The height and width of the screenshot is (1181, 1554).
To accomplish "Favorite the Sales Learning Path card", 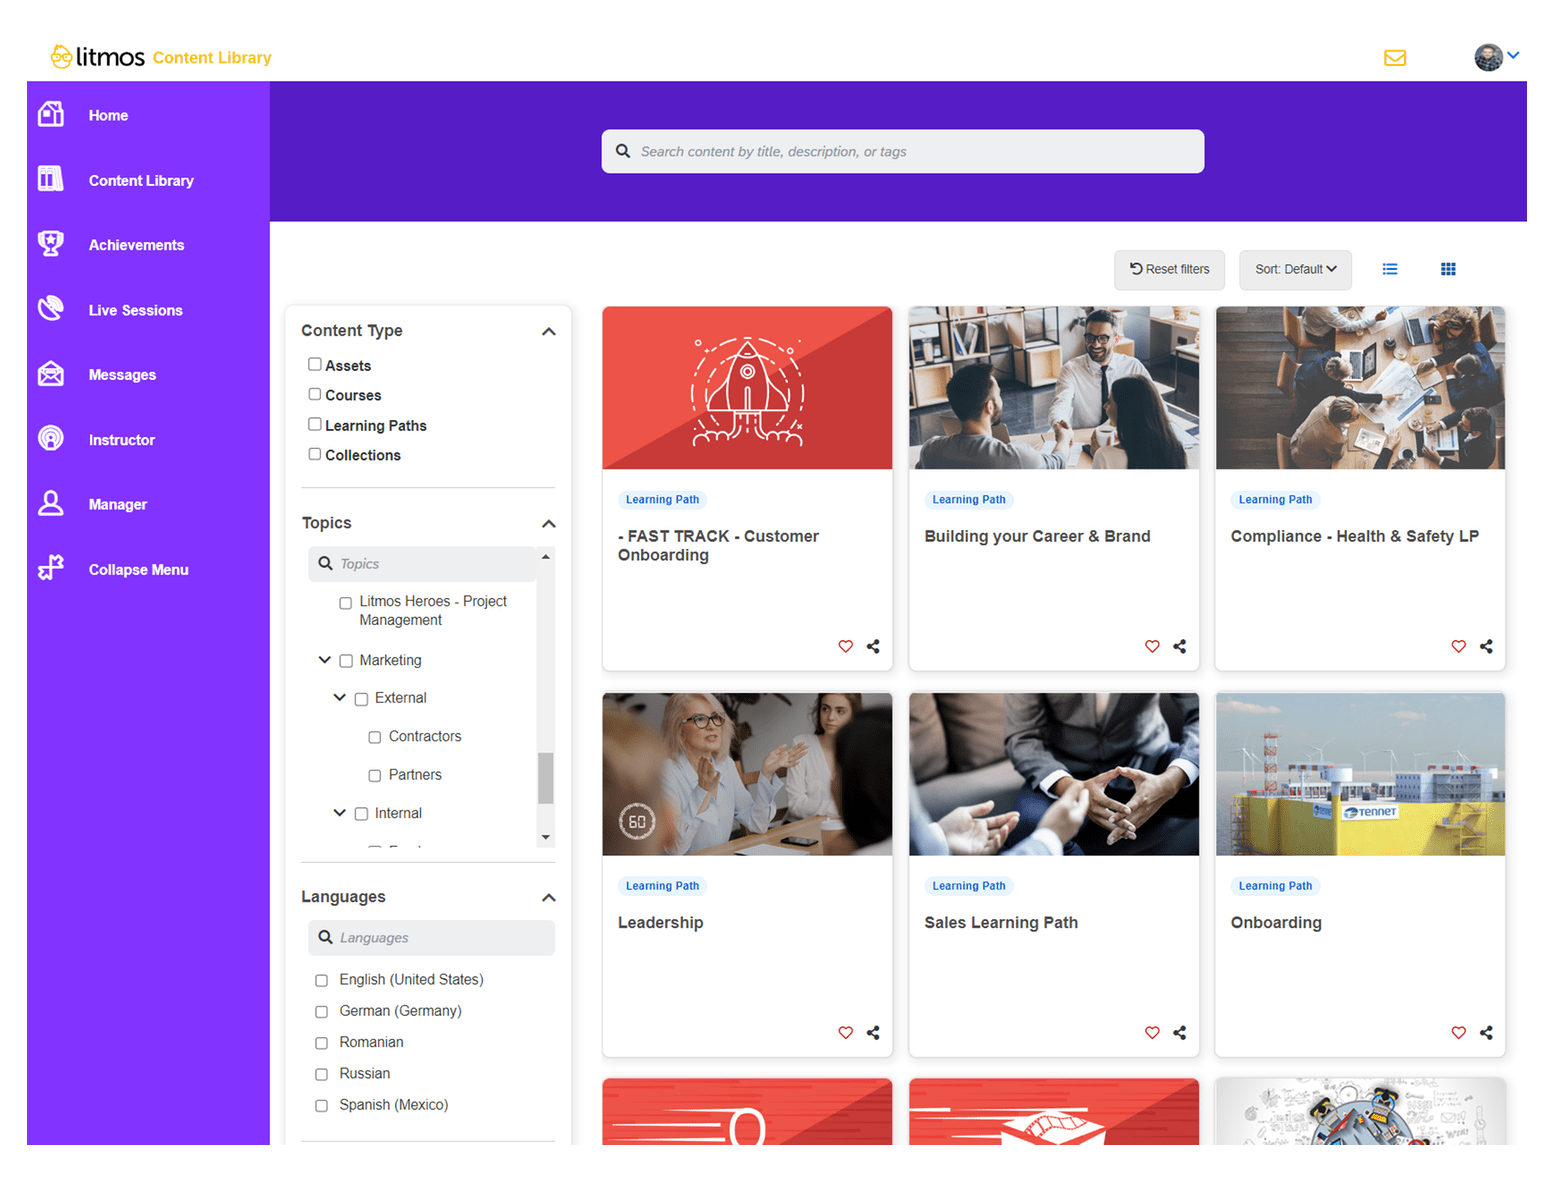I will point(1152,1032).
